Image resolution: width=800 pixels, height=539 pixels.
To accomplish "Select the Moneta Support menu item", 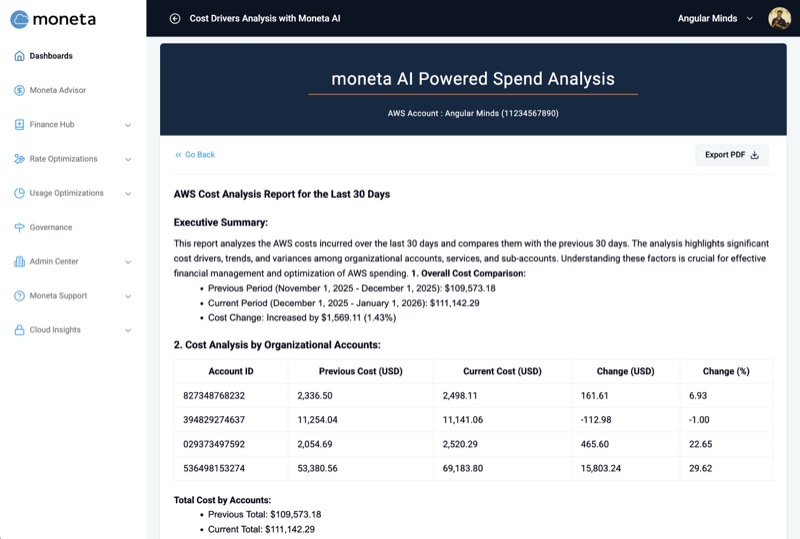I will pos(72,296).
